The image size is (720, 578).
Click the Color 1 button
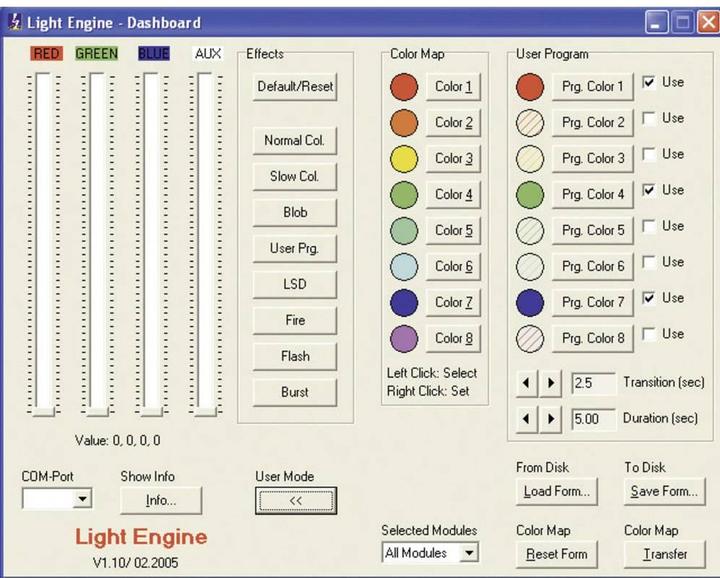pos(453,87)
